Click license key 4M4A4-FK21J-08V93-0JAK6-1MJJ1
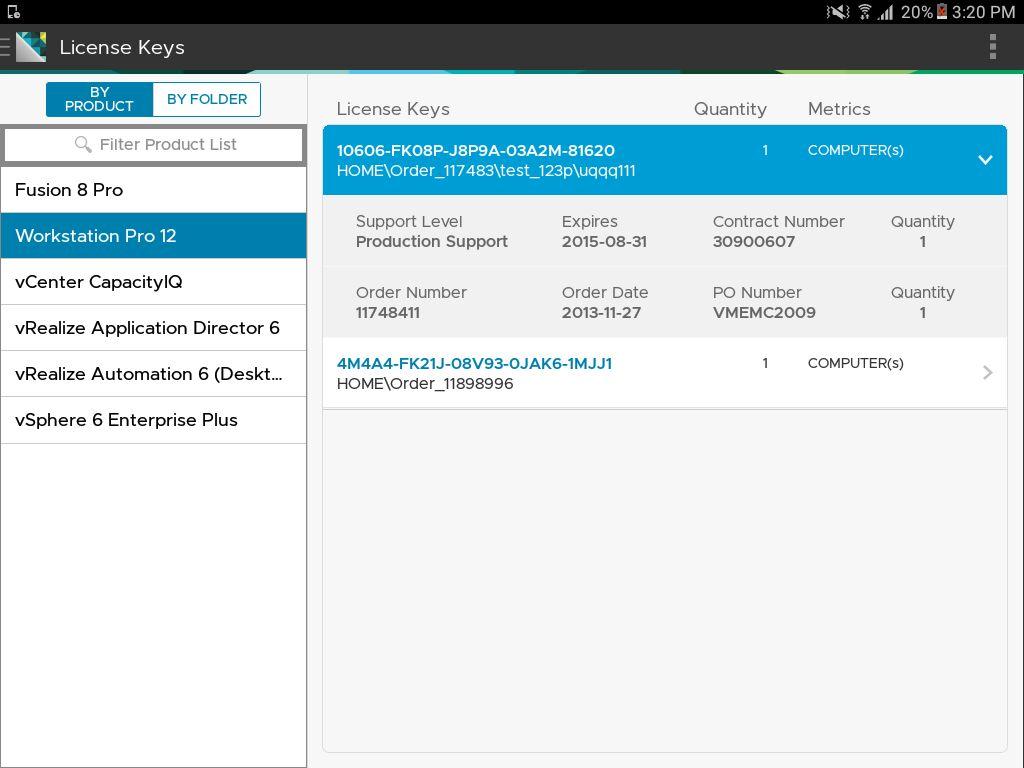Viewport: 1024px width, 768px height. pyautogui.click(x=474, y=363)
